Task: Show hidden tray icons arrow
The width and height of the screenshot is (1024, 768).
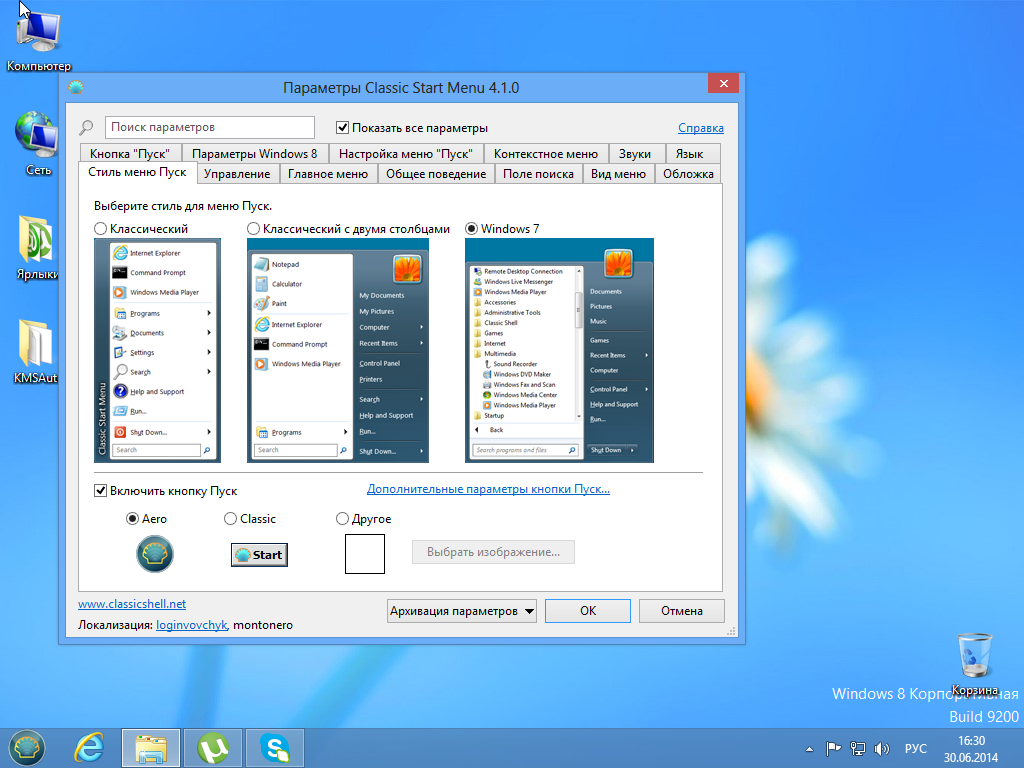Action: [809, 749]
